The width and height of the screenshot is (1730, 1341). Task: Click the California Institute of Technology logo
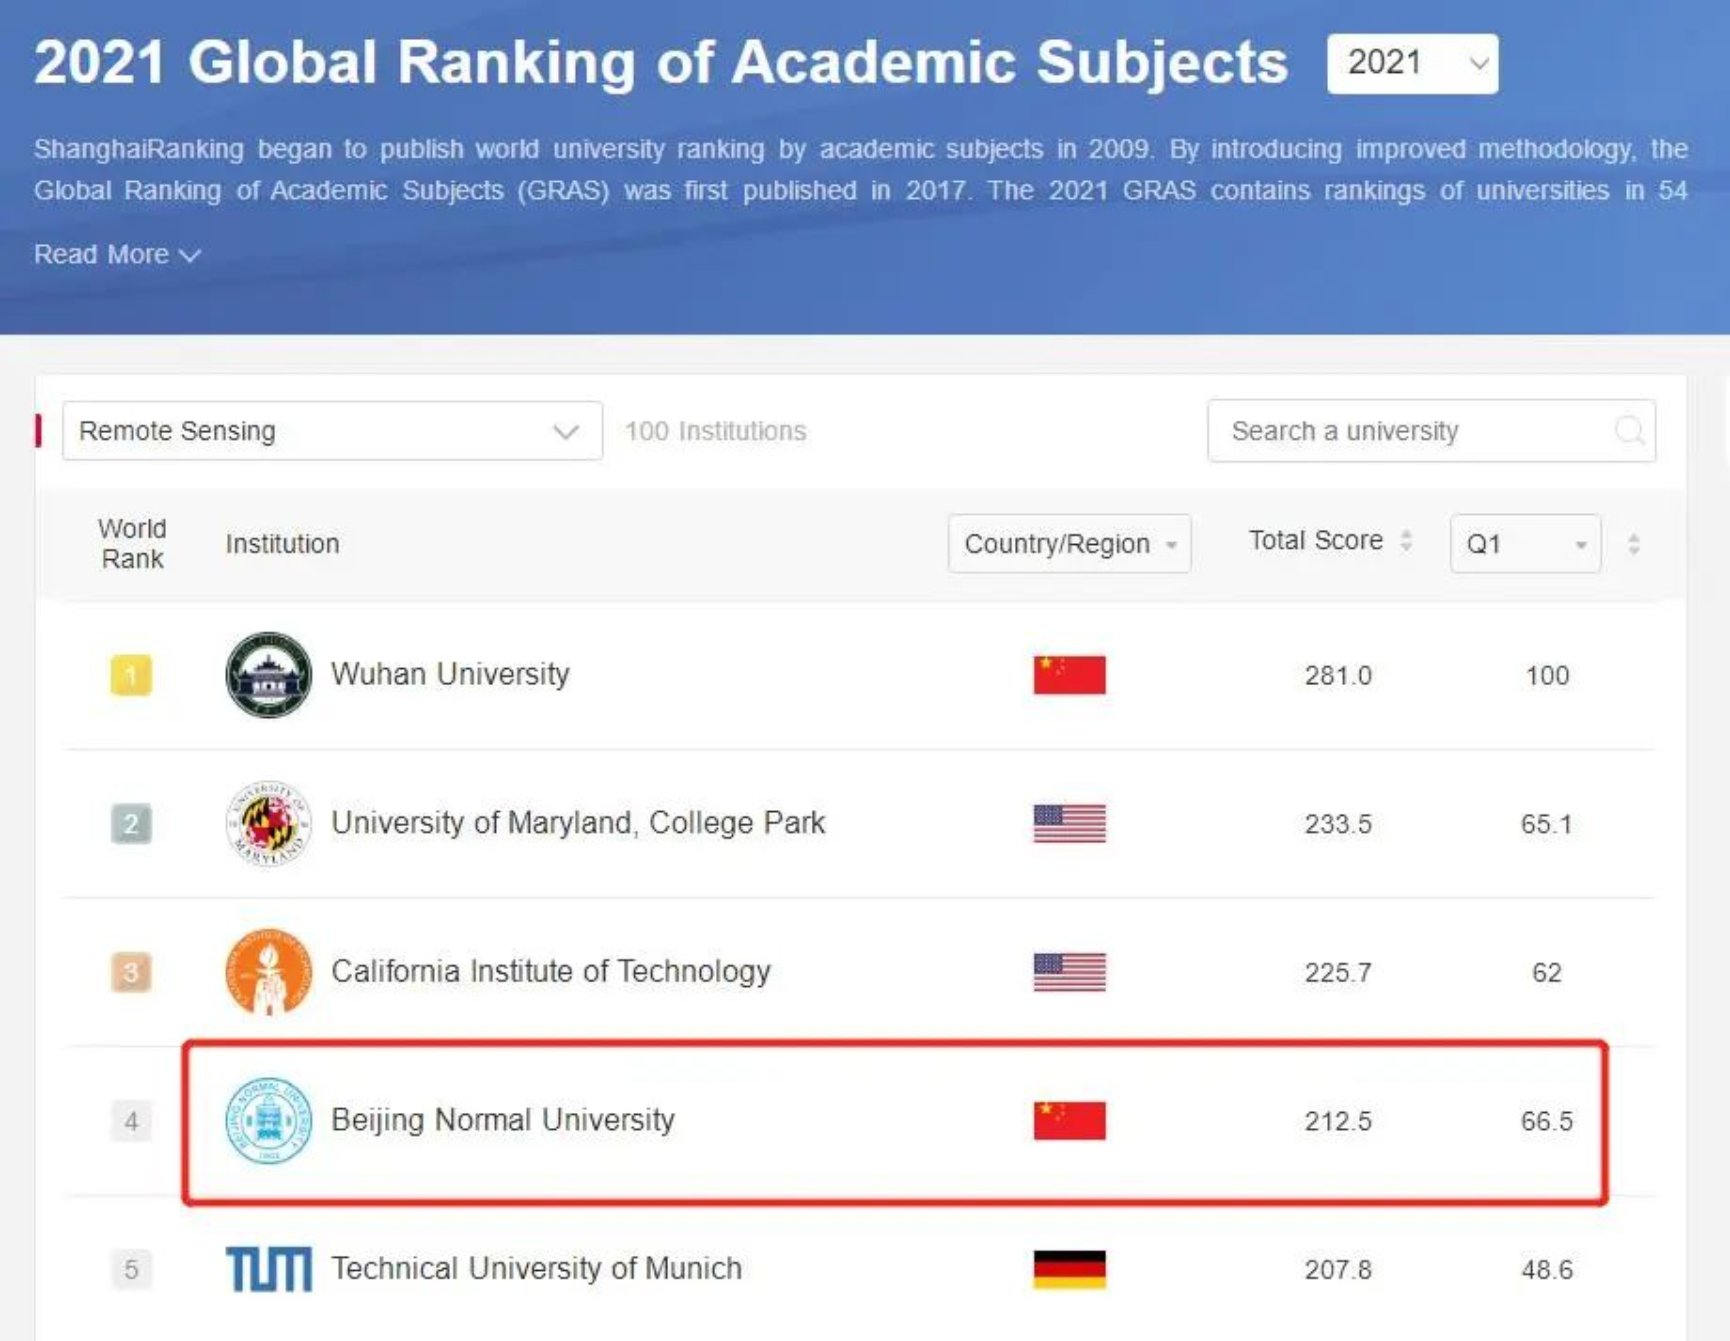point(268,971)
